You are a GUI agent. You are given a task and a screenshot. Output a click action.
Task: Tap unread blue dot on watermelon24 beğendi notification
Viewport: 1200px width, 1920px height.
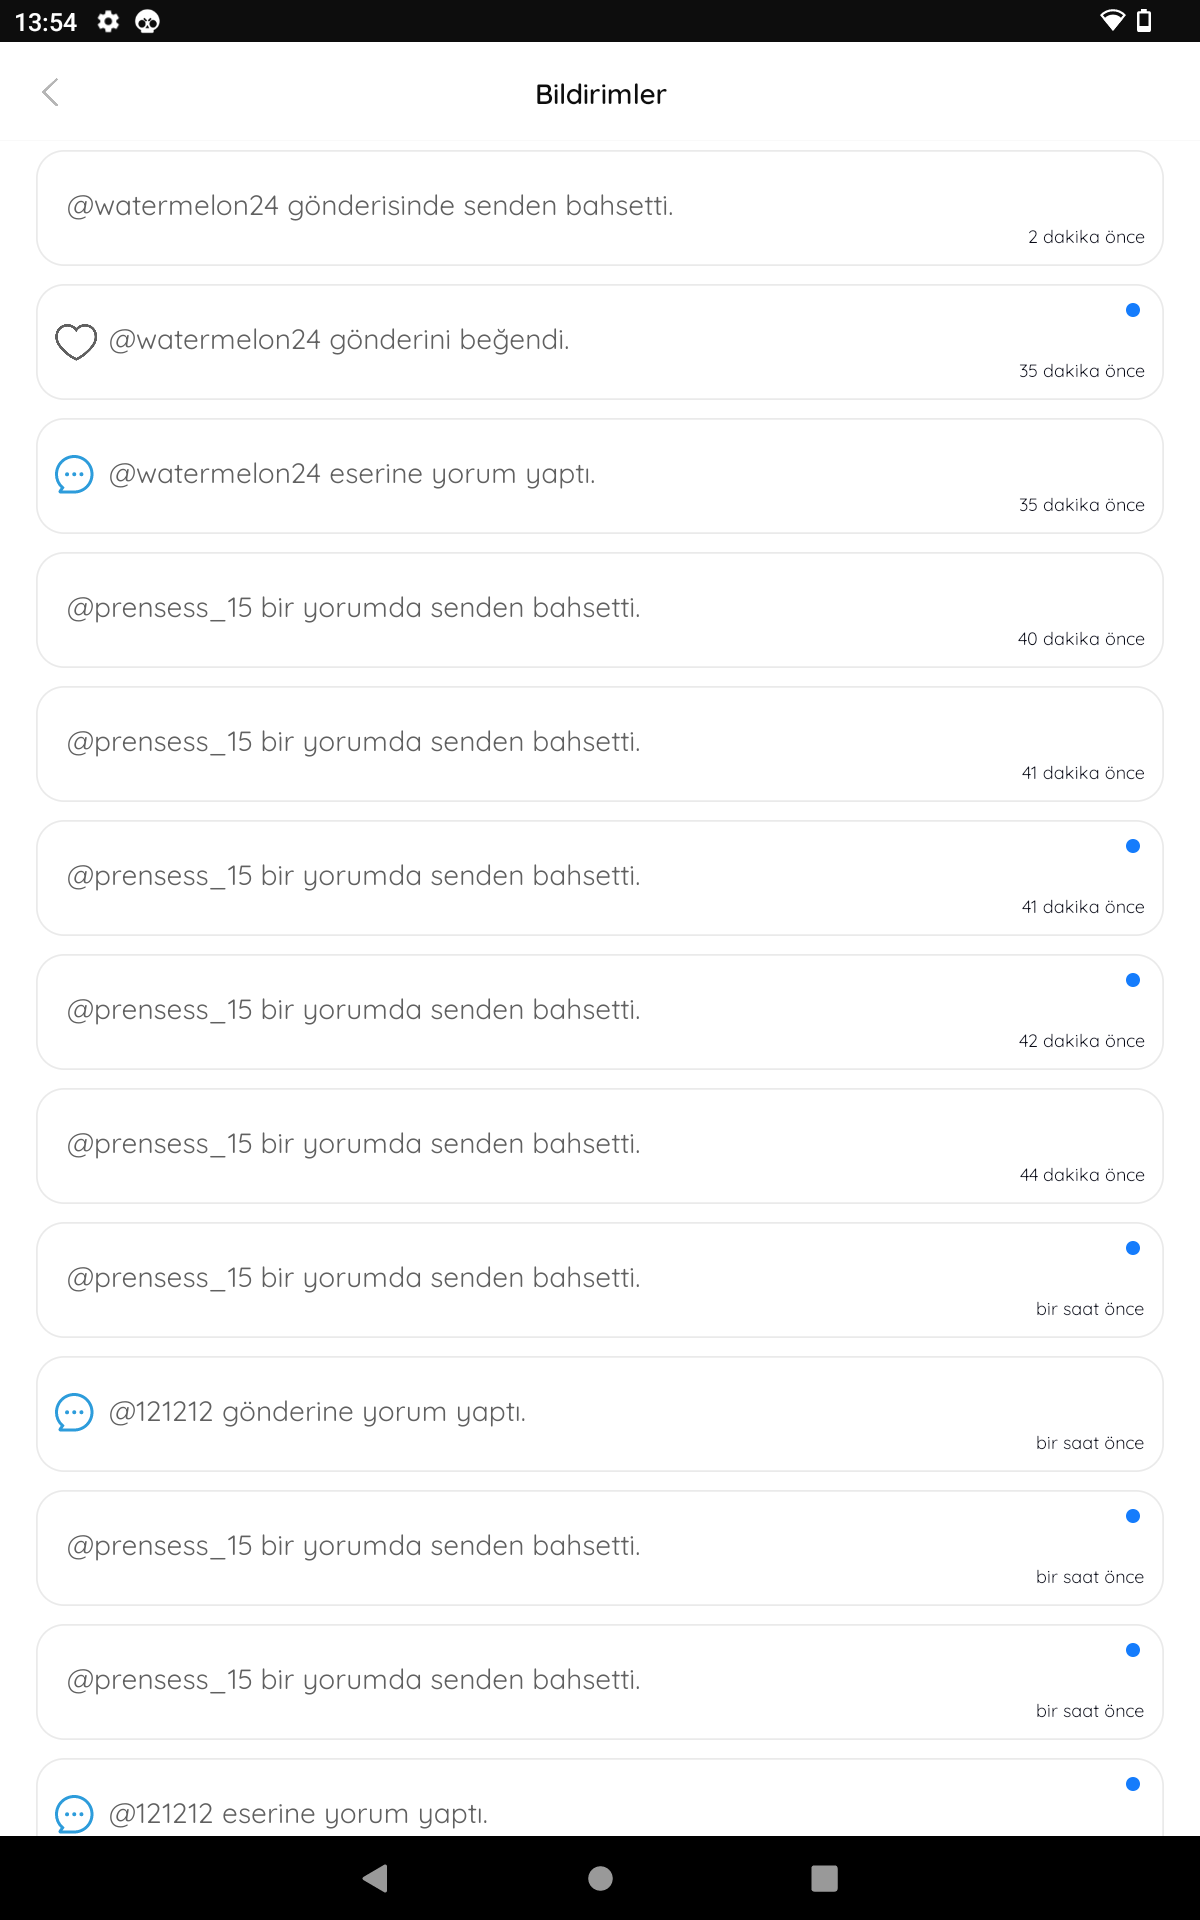click(1133, 310)
